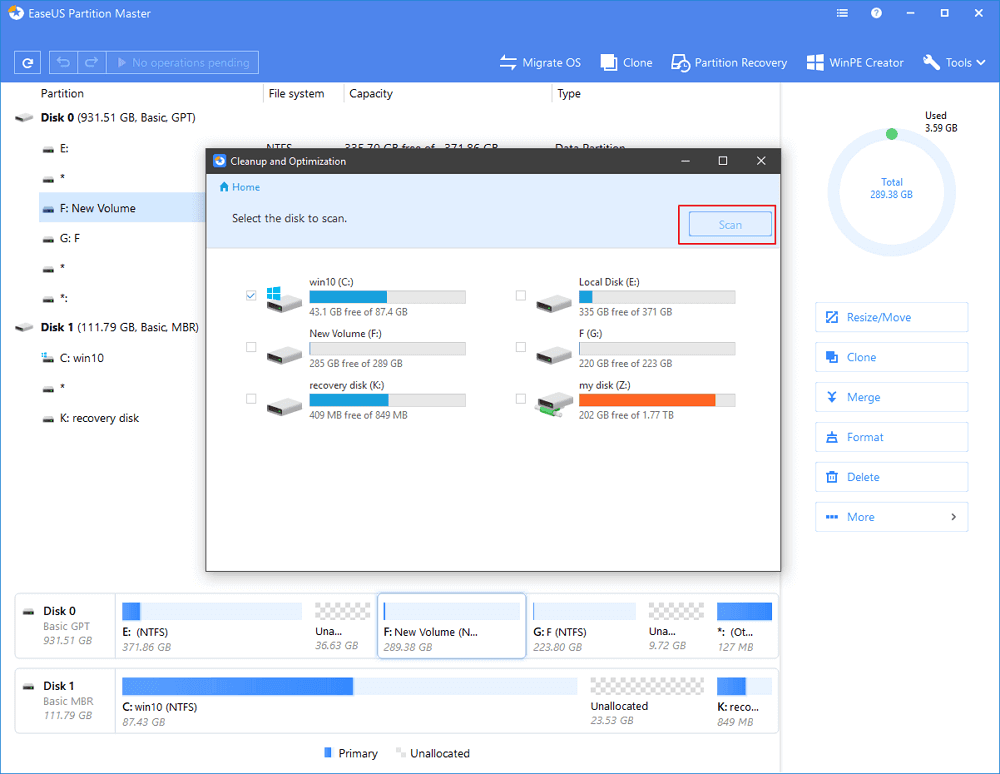Click the New Volume (F:) drive icon
This screenshot has height=774, width=1000.
[x=284, y=354]
